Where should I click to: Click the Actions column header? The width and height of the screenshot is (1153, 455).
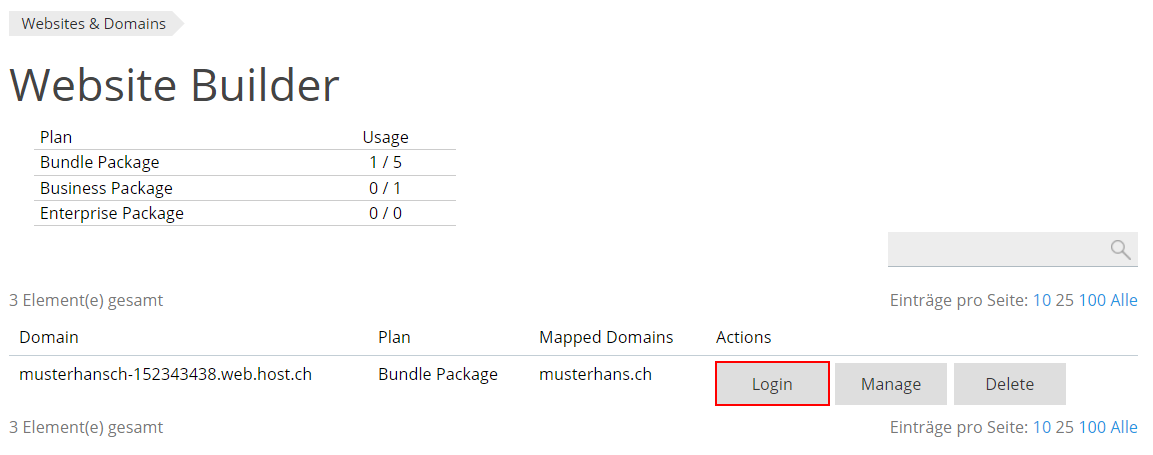(743, 337)
